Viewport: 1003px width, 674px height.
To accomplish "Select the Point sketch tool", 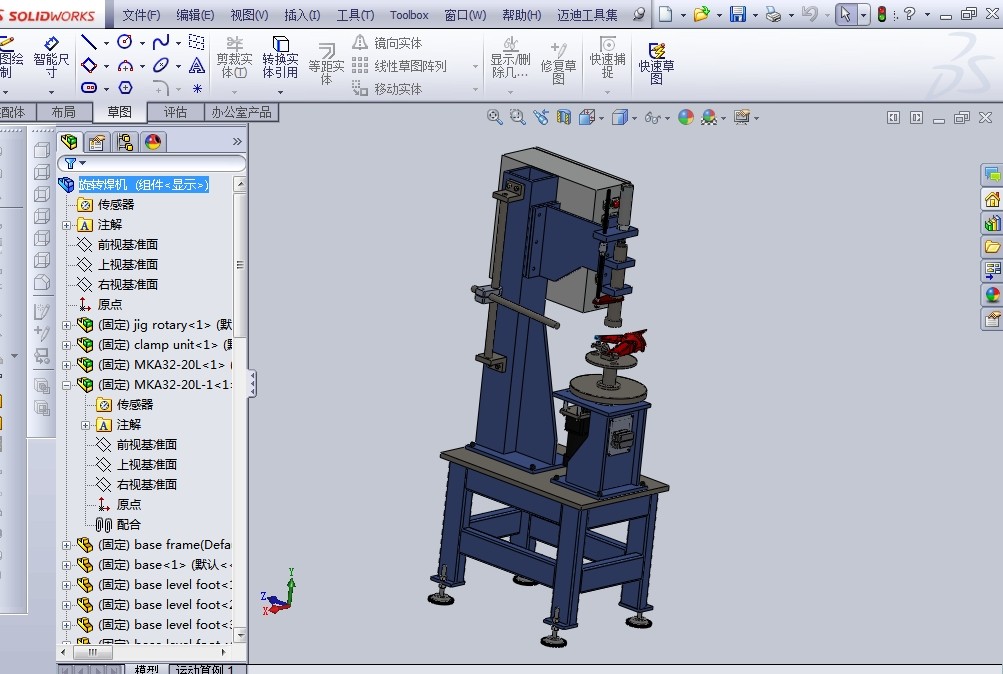I will tap(197, 88).
